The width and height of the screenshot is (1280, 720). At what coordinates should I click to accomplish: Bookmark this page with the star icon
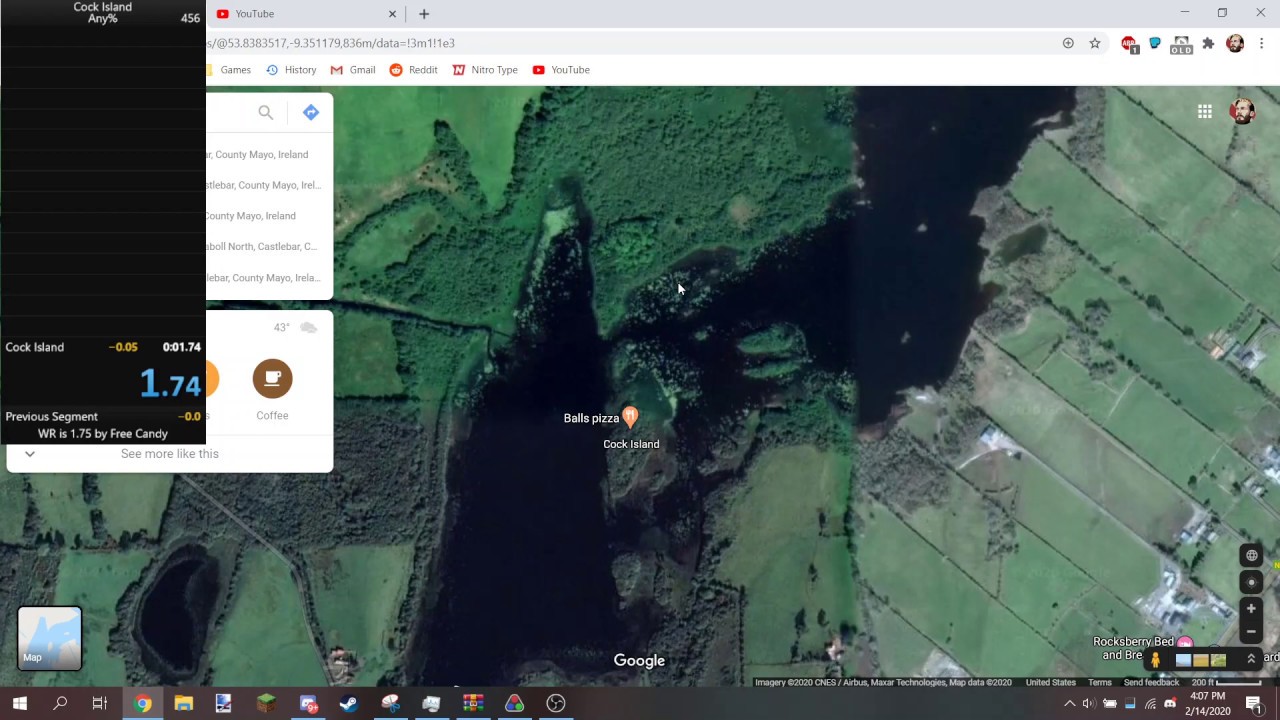pyautogui.click(x=1095, y=43)
